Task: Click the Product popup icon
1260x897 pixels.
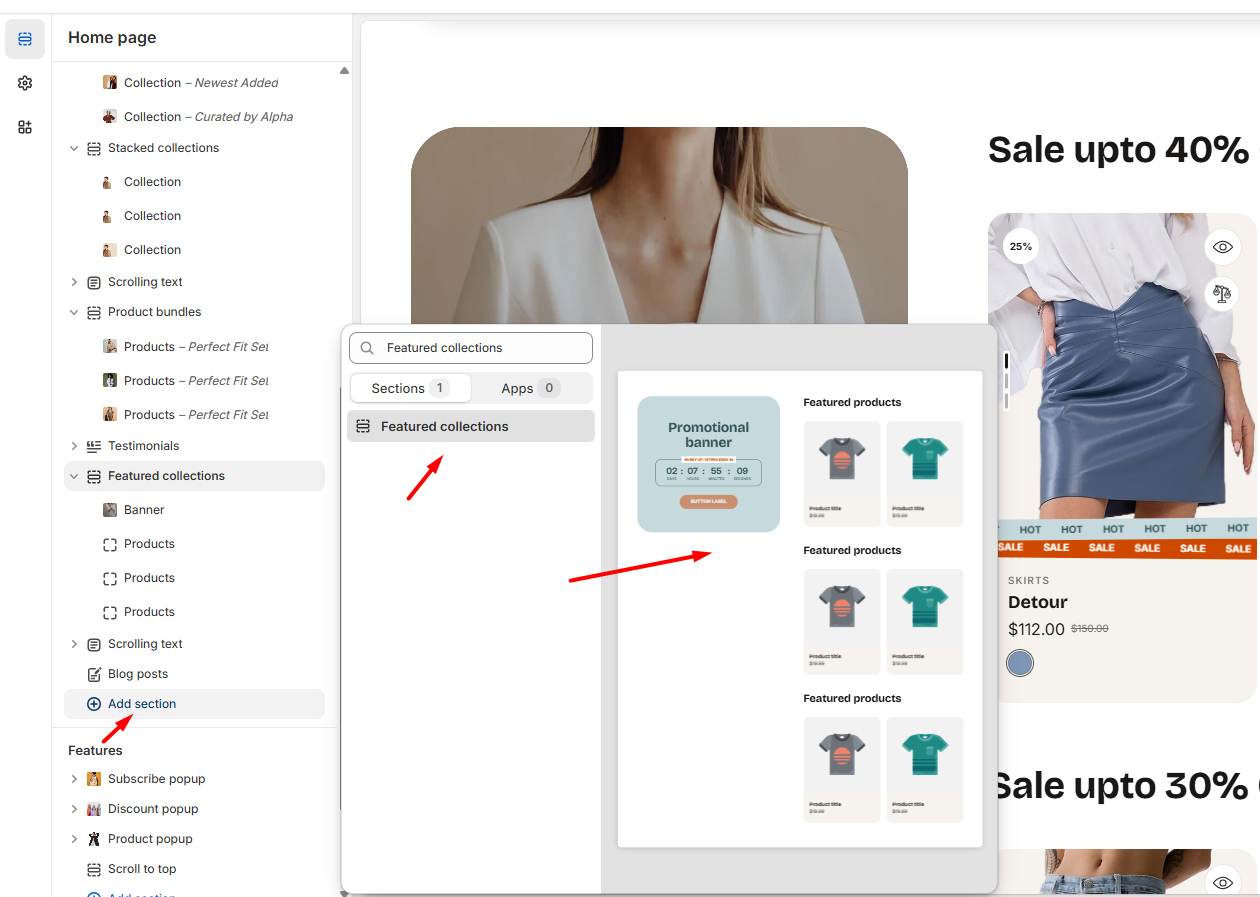Action: coord(94,839)
